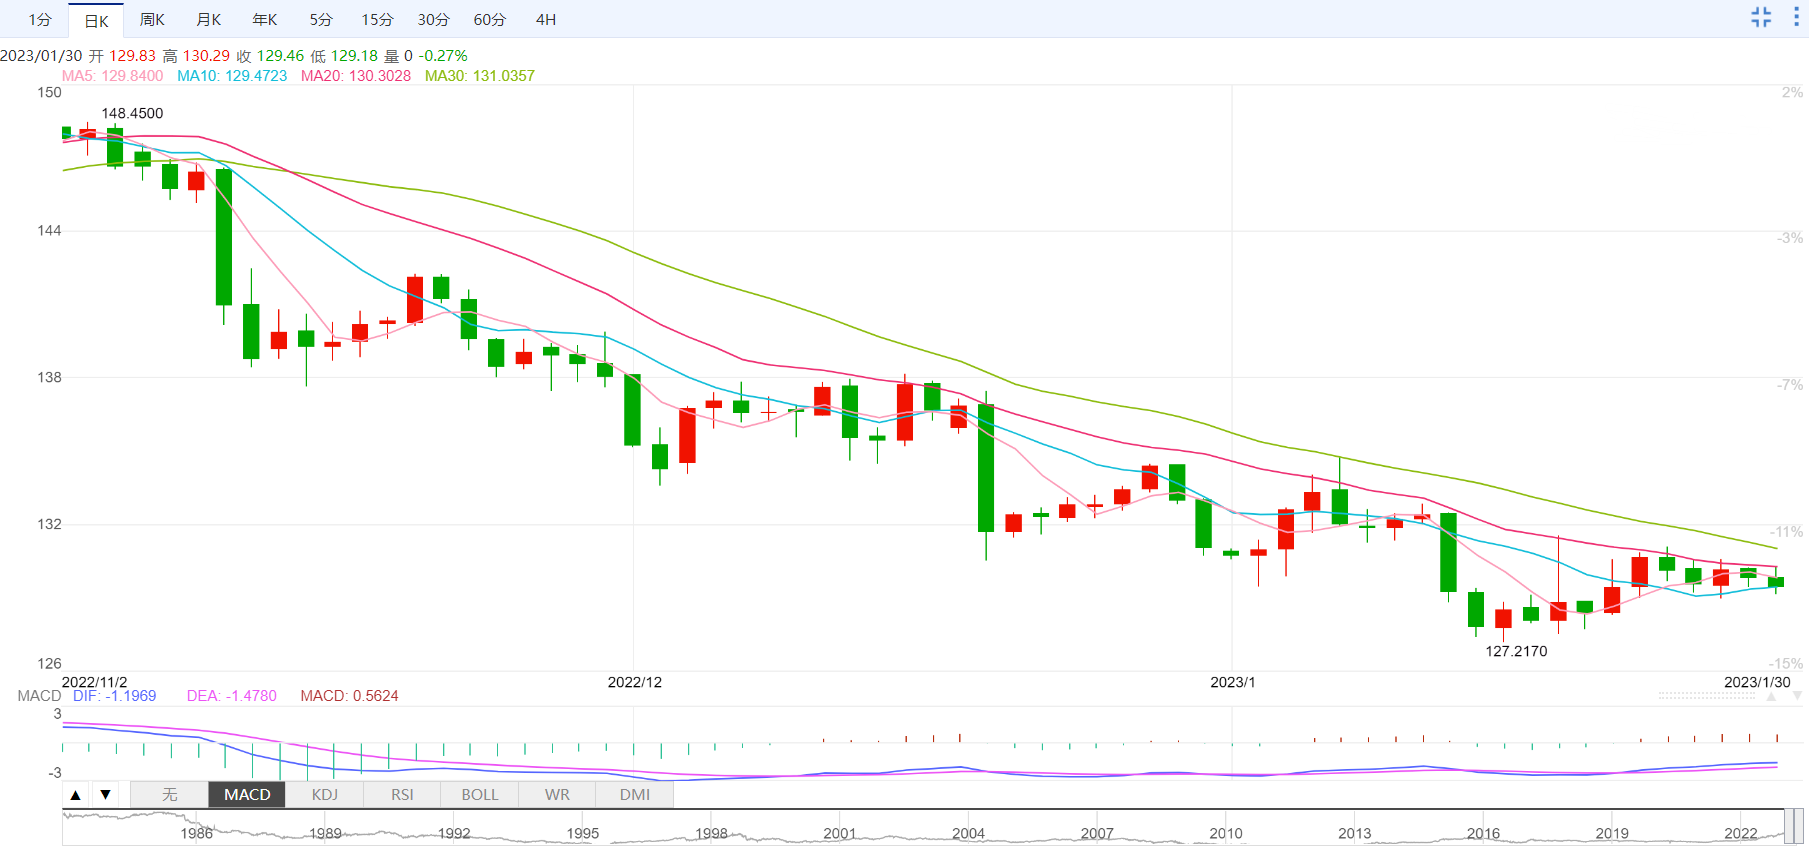Viewport: 1809px width, 859px height.
Task: Switch to the 4H interval tab
Action: tap(546, 20)
